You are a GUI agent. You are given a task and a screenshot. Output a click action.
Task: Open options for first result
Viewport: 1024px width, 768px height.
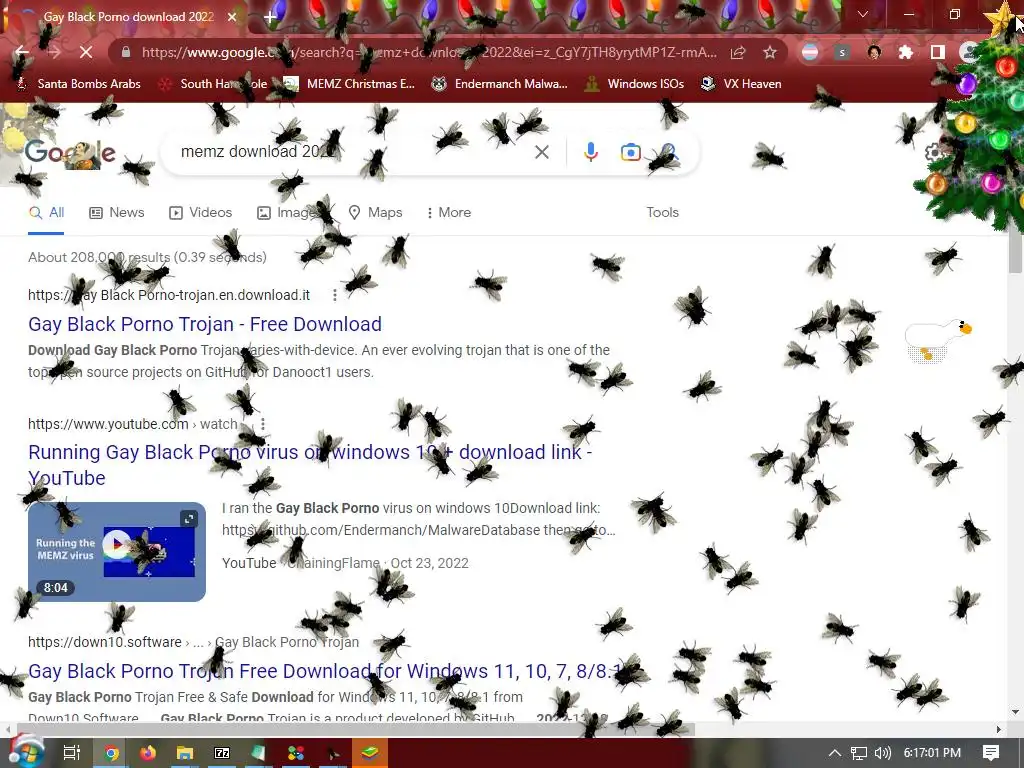[335, 295]
